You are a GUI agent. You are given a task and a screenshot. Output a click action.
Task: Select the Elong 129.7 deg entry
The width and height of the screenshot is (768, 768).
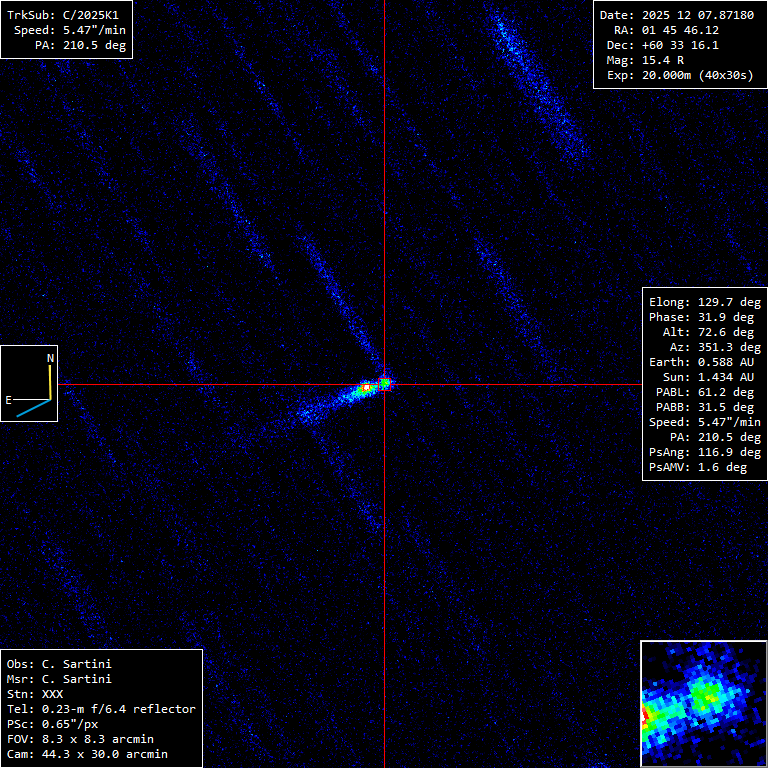coord(704,302)
